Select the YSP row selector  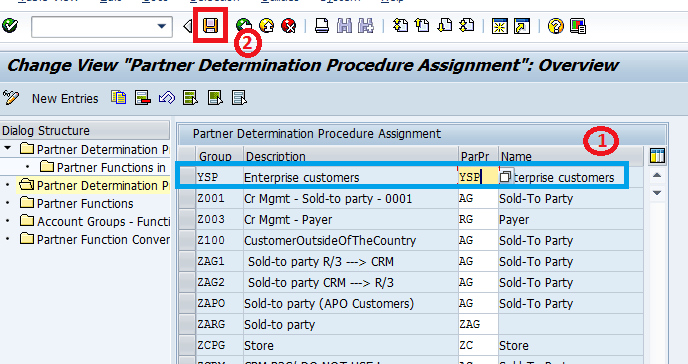tap(187, 177)
